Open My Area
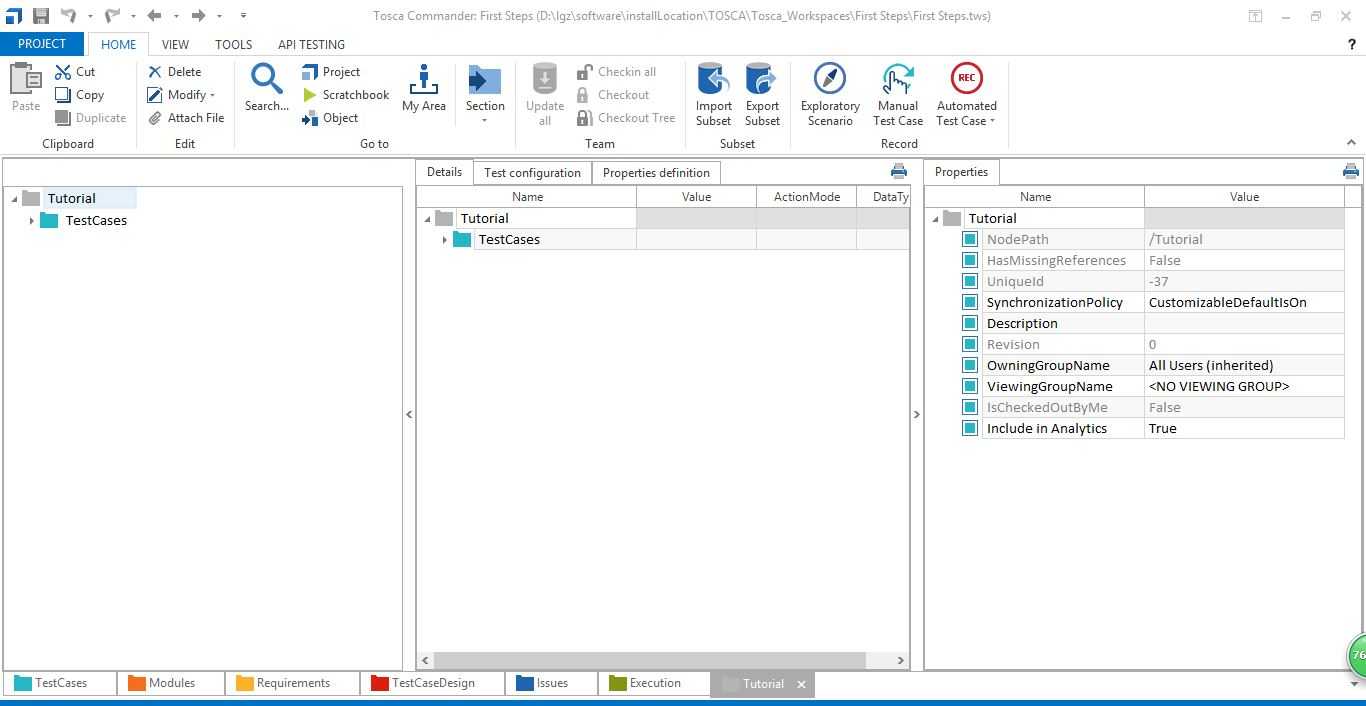1366x706 pixels. click(424, 87)
